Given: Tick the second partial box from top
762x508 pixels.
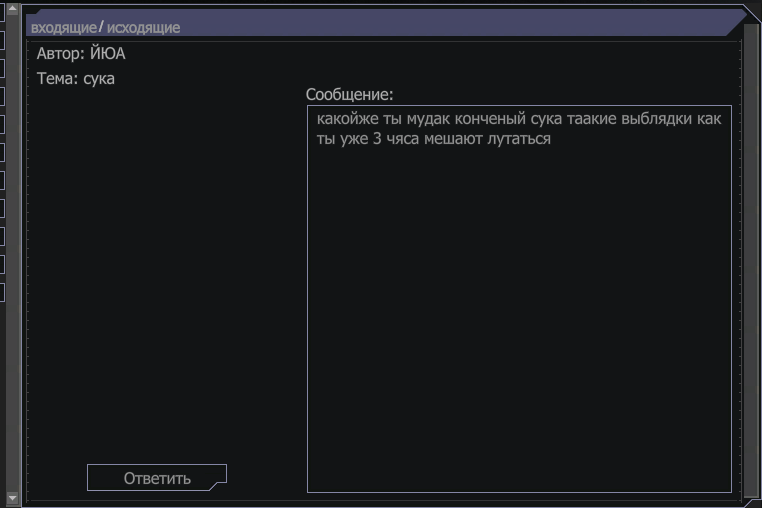Looking at the screenshot, I should [2, 40].
